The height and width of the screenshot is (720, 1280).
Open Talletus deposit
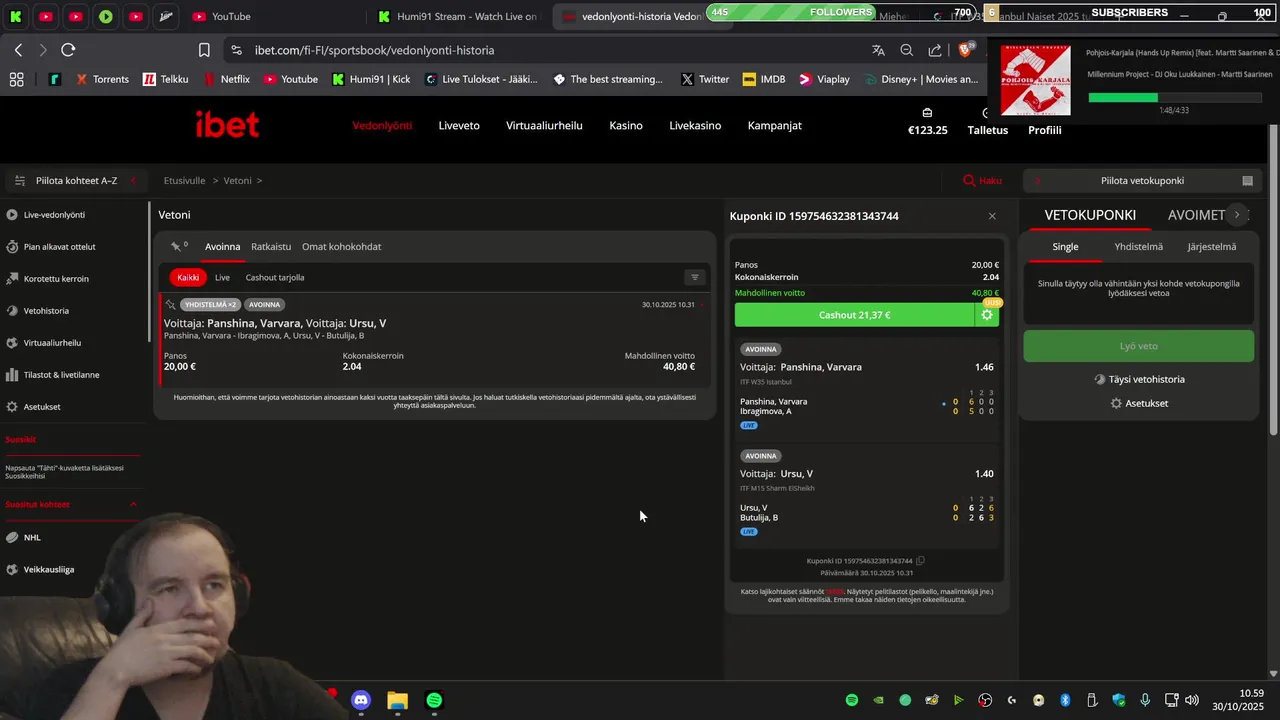[x=988, y=122]
